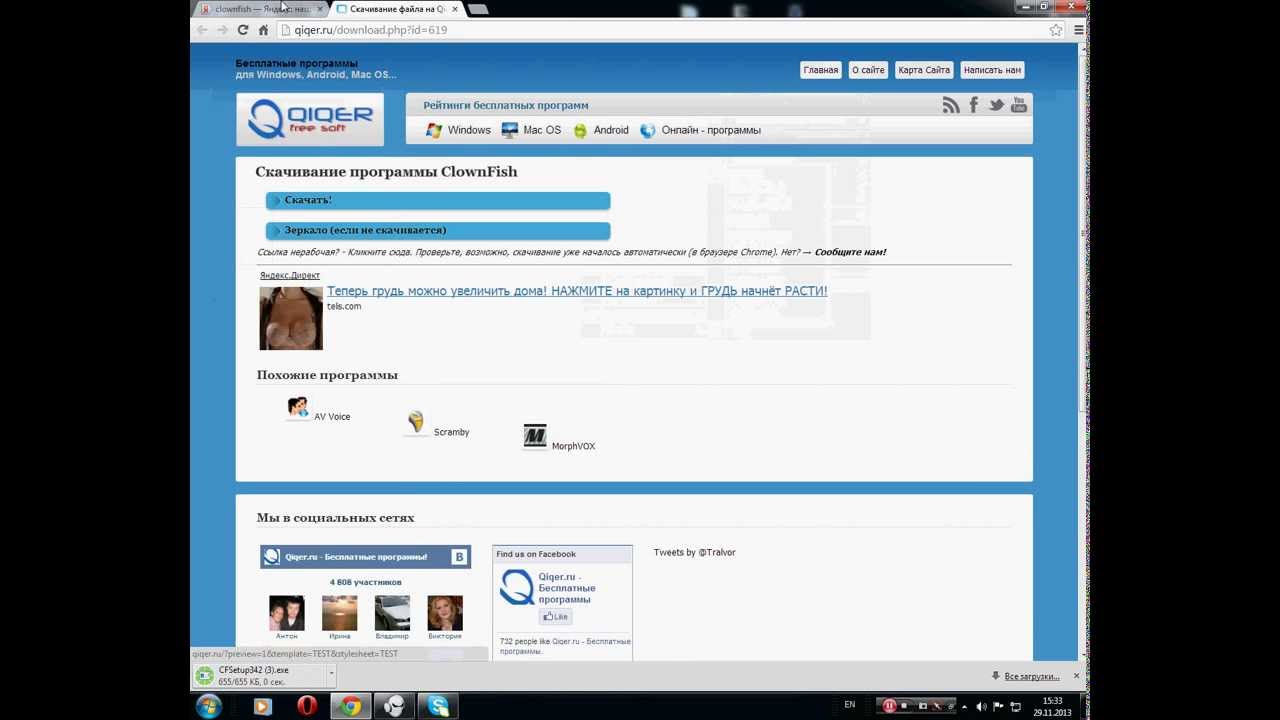
Task: Click the Facebook Like button
Action: [x=556, y=617]
